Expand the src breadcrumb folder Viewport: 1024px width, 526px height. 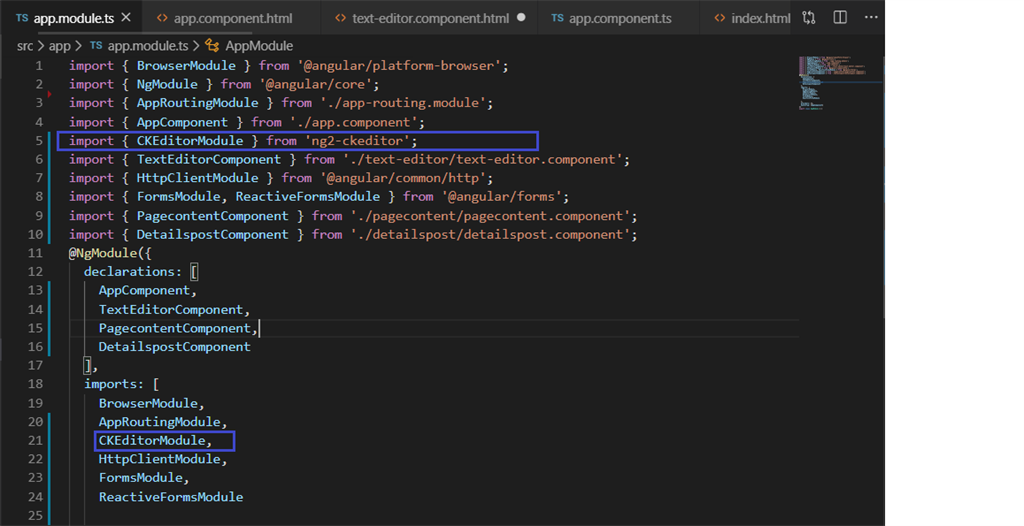25,46
